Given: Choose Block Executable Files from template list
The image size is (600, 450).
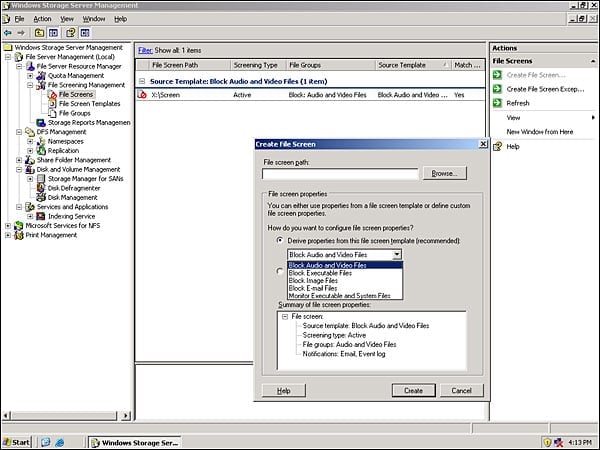Looking at the screenshot, I should coord(345,273).
